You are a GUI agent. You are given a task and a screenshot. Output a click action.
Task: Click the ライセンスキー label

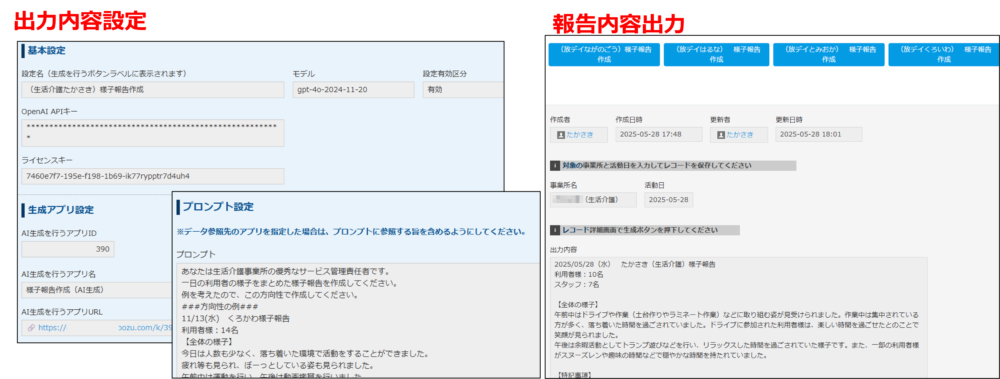(x=47, y=160)
